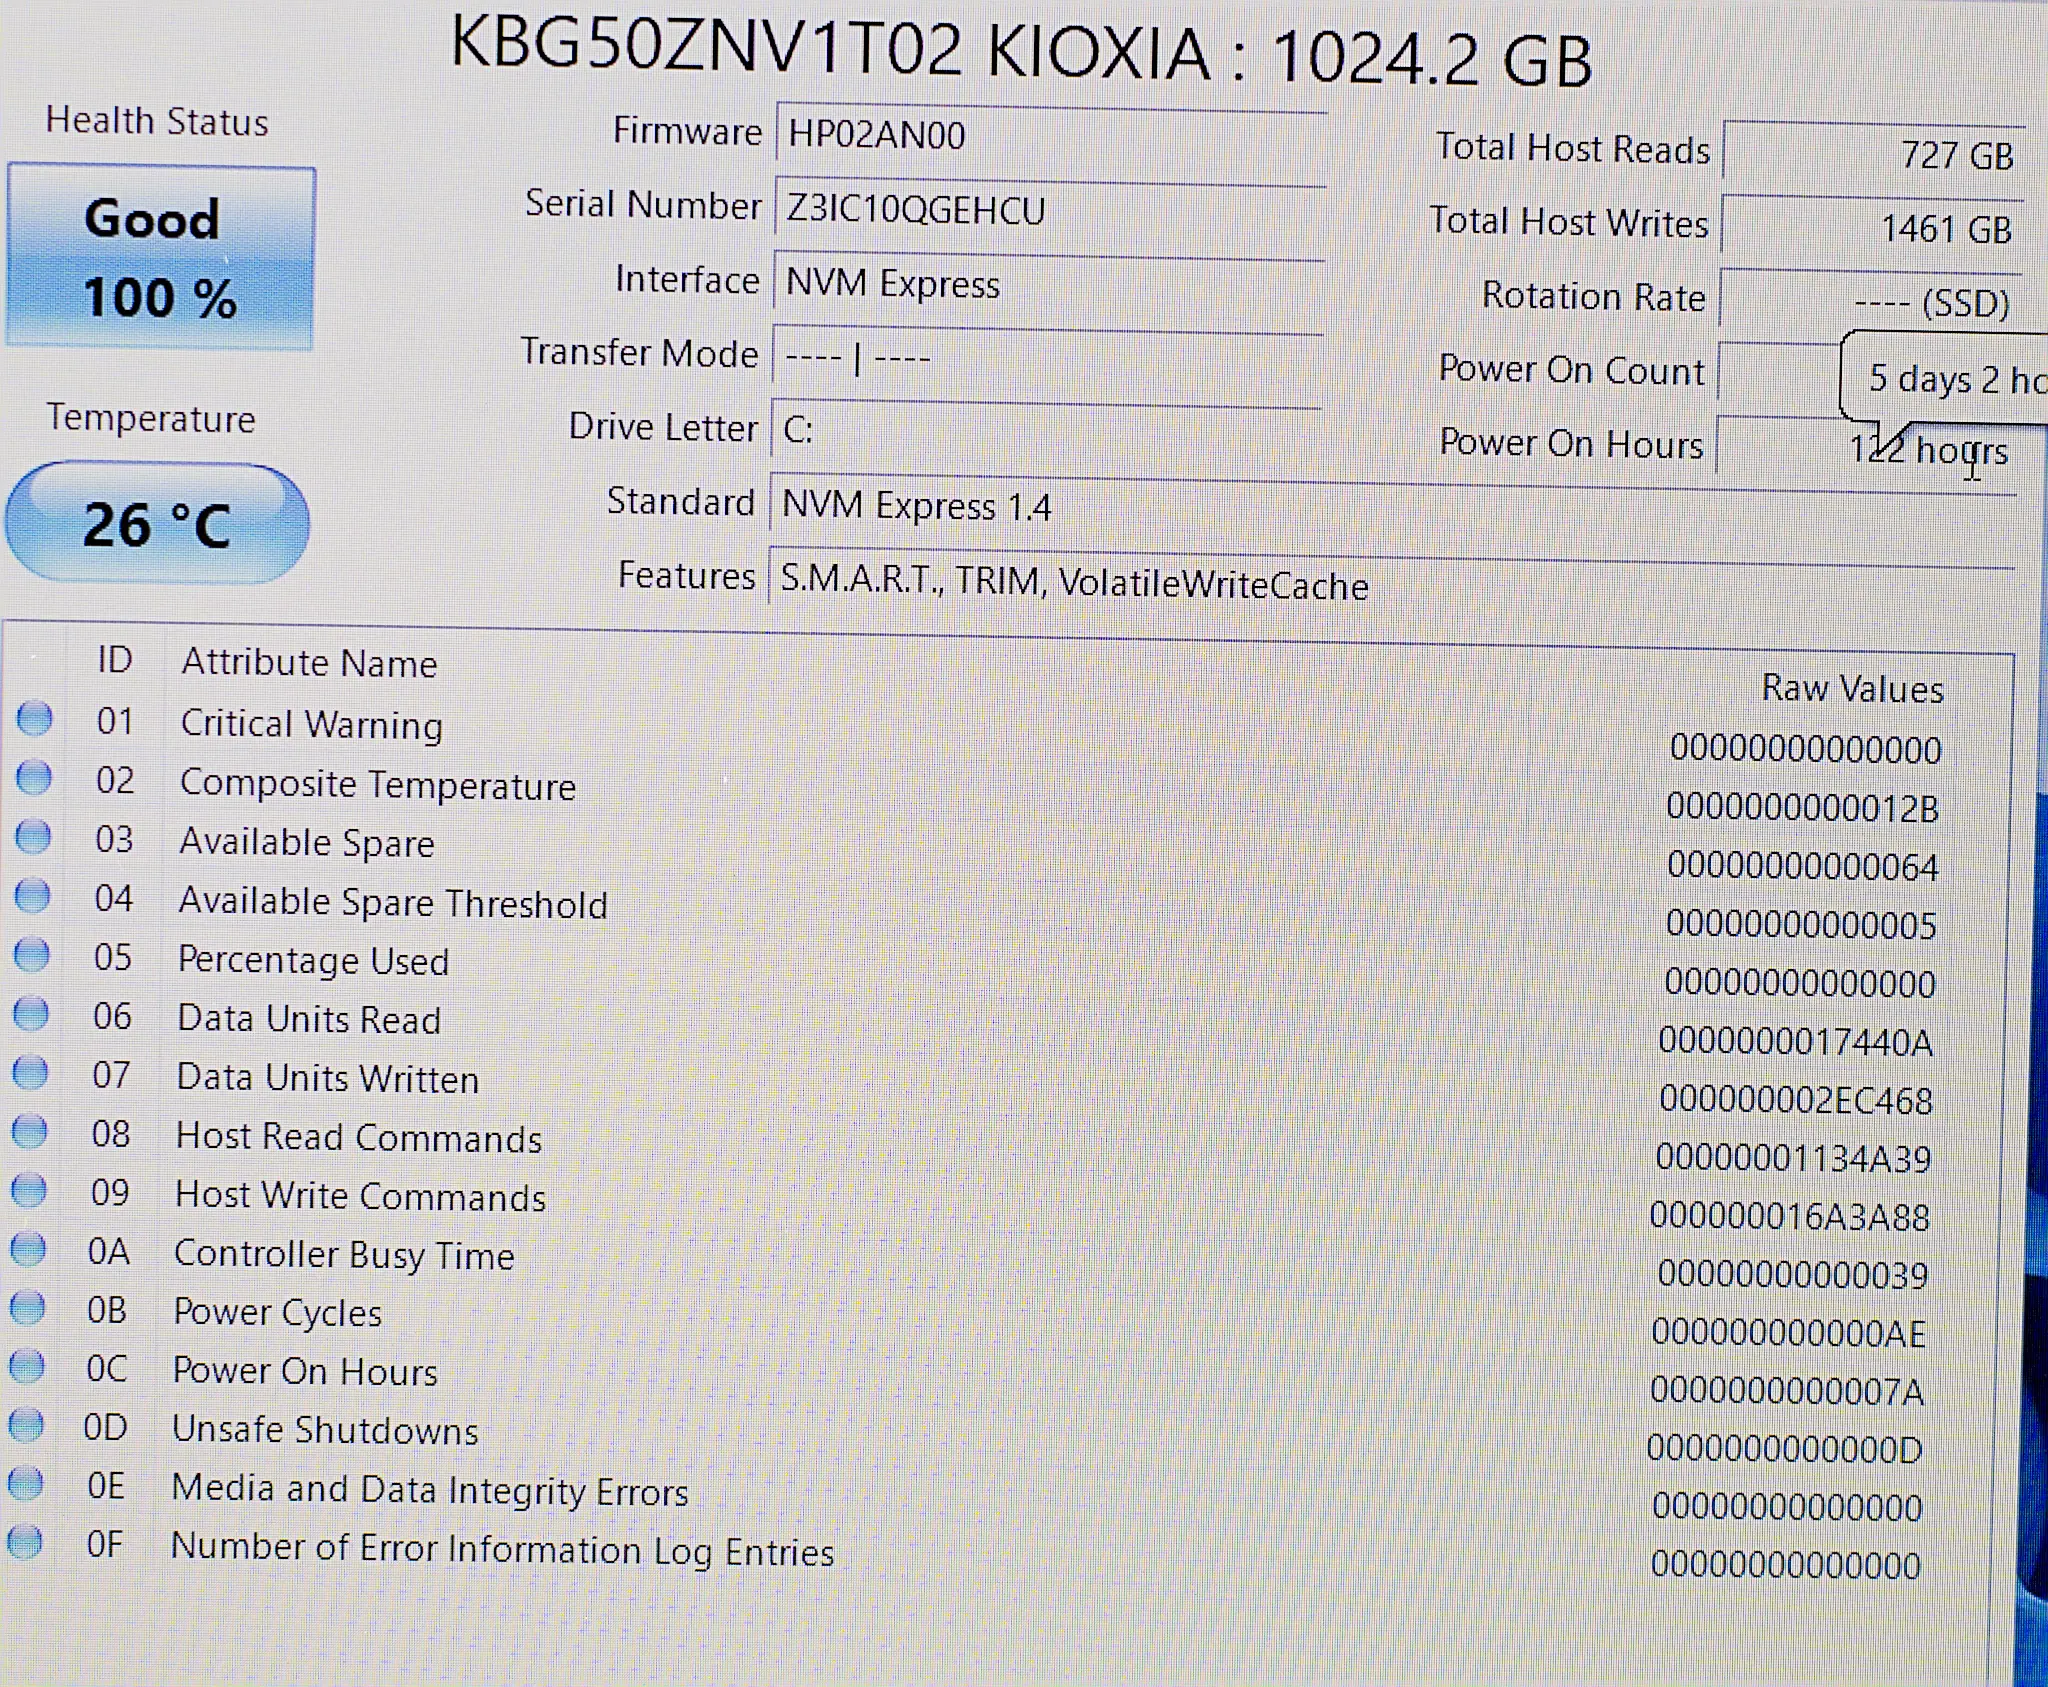Click status icon for Data Units Written row
Viewport: 2048px width, 1687px height.
[x=30, y=1073]
